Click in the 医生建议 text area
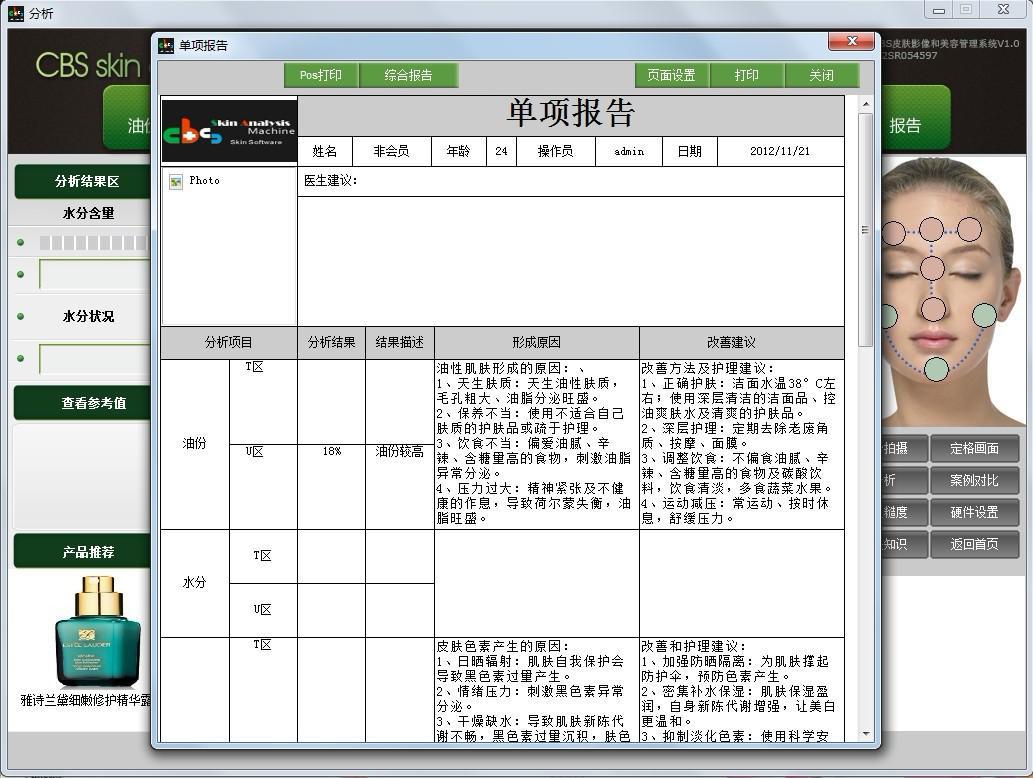The image size is (1033, 778). click(x=570, y=260)
